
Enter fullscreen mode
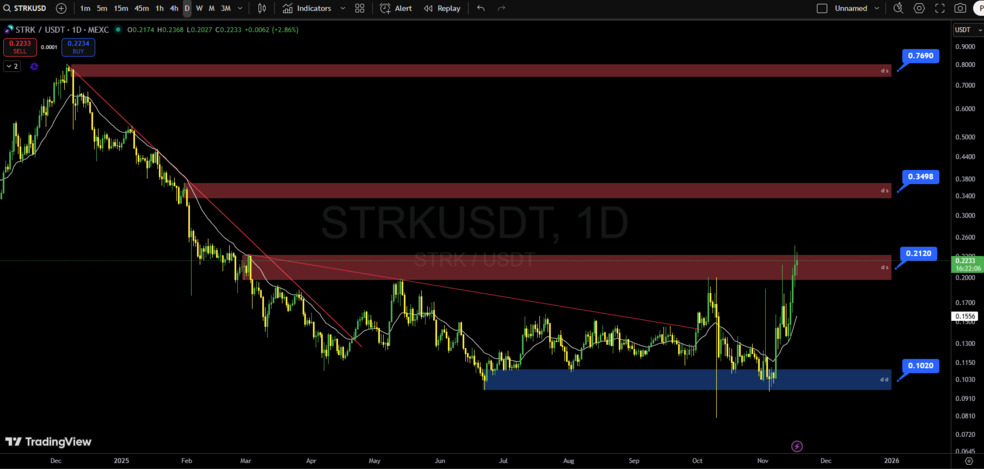940,8
